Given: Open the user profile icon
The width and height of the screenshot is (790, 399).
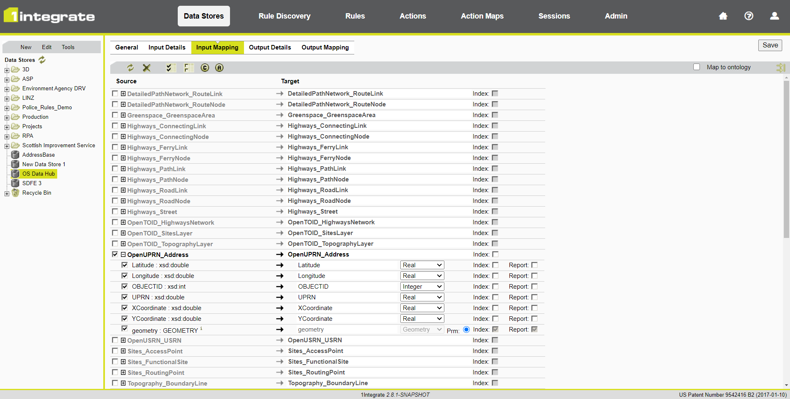Looking at the screenshot, I should pyautogui.click(x=774, y=16).
